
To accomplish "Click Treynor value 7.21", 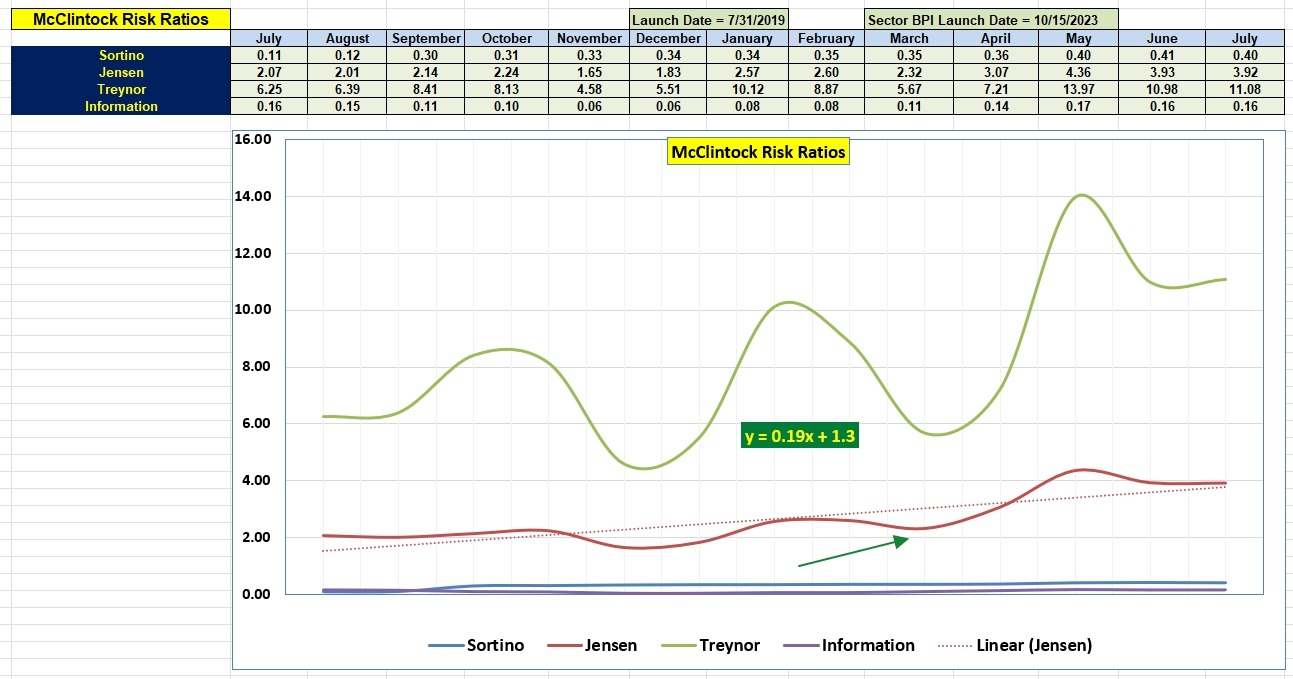I will click(x=996, y=89).
